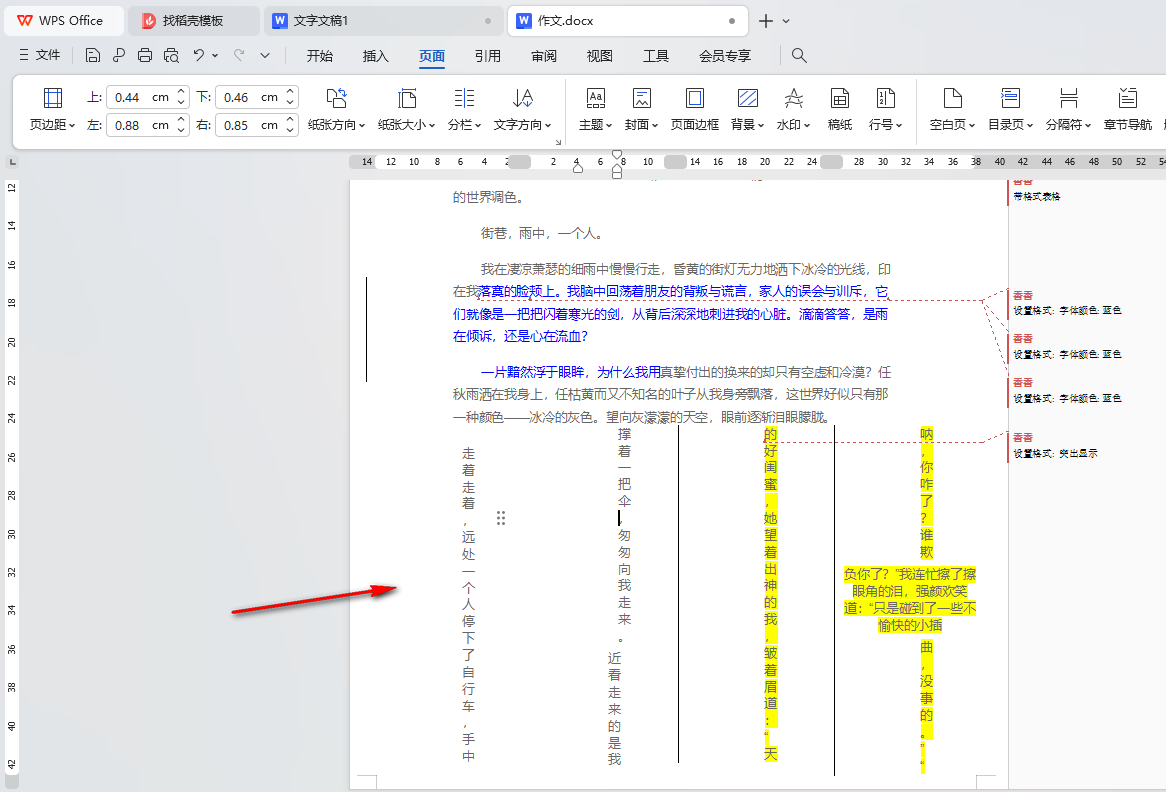Viewport: 1166px width, 792px height.
Task: Open the 文件 file menu
Action: (x=39, y=55)
